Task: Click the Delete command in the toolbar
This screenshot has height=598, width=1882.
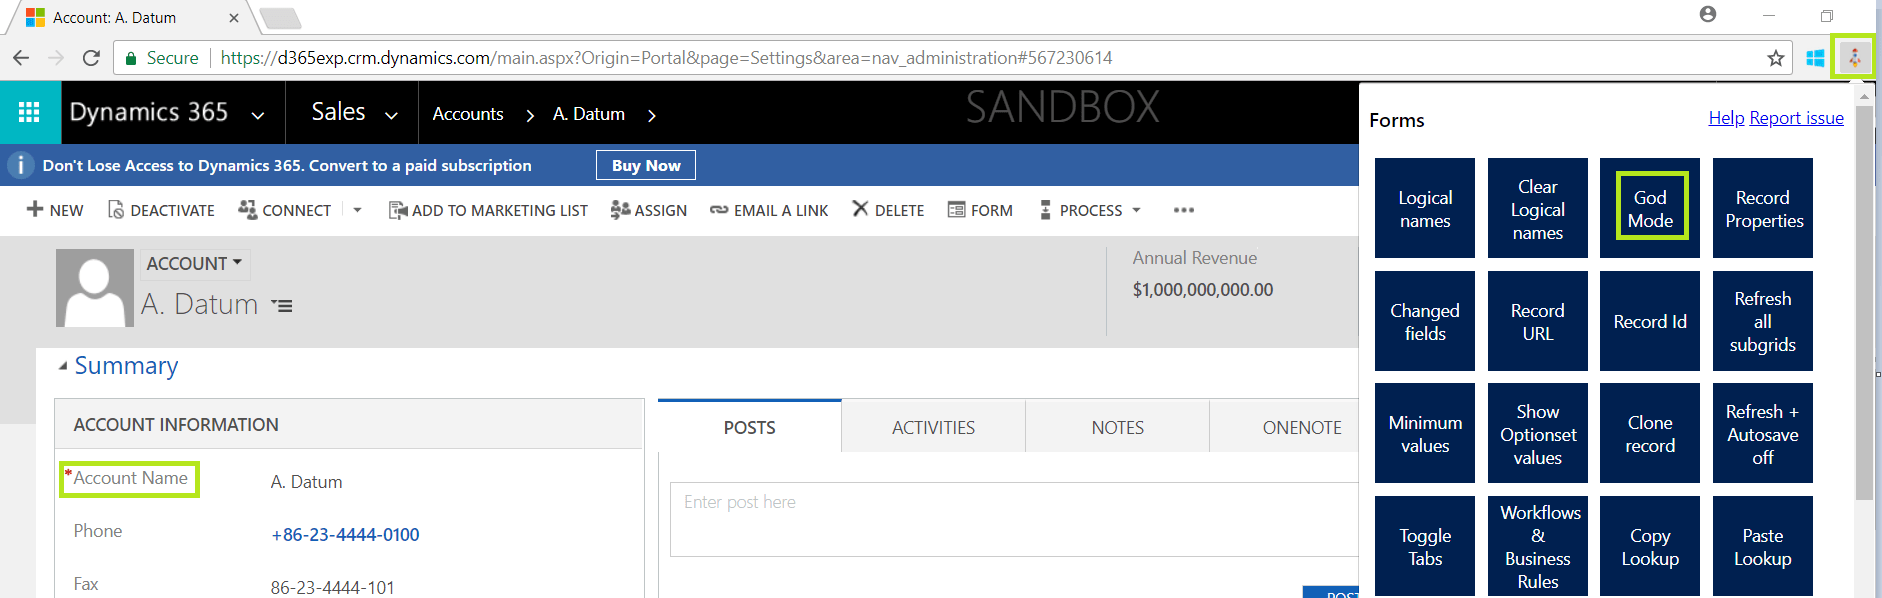Action: pyautogui.click(x=888, y=210)
